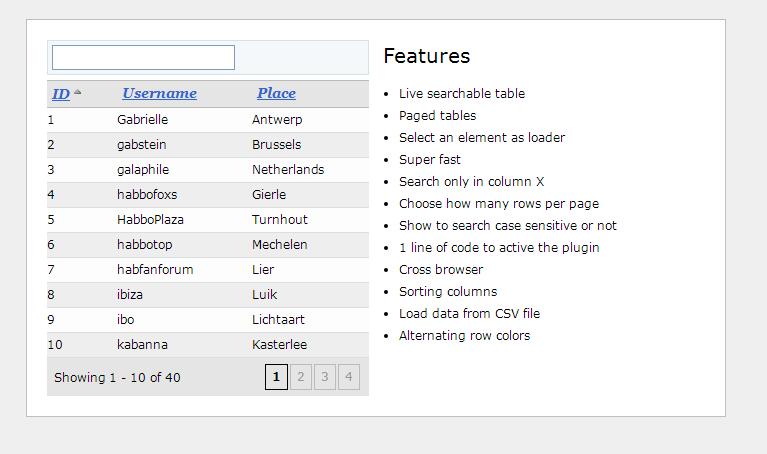Jump to page 4 of results
The width and height of the screenshot is (767, 454).
(348, 377)
